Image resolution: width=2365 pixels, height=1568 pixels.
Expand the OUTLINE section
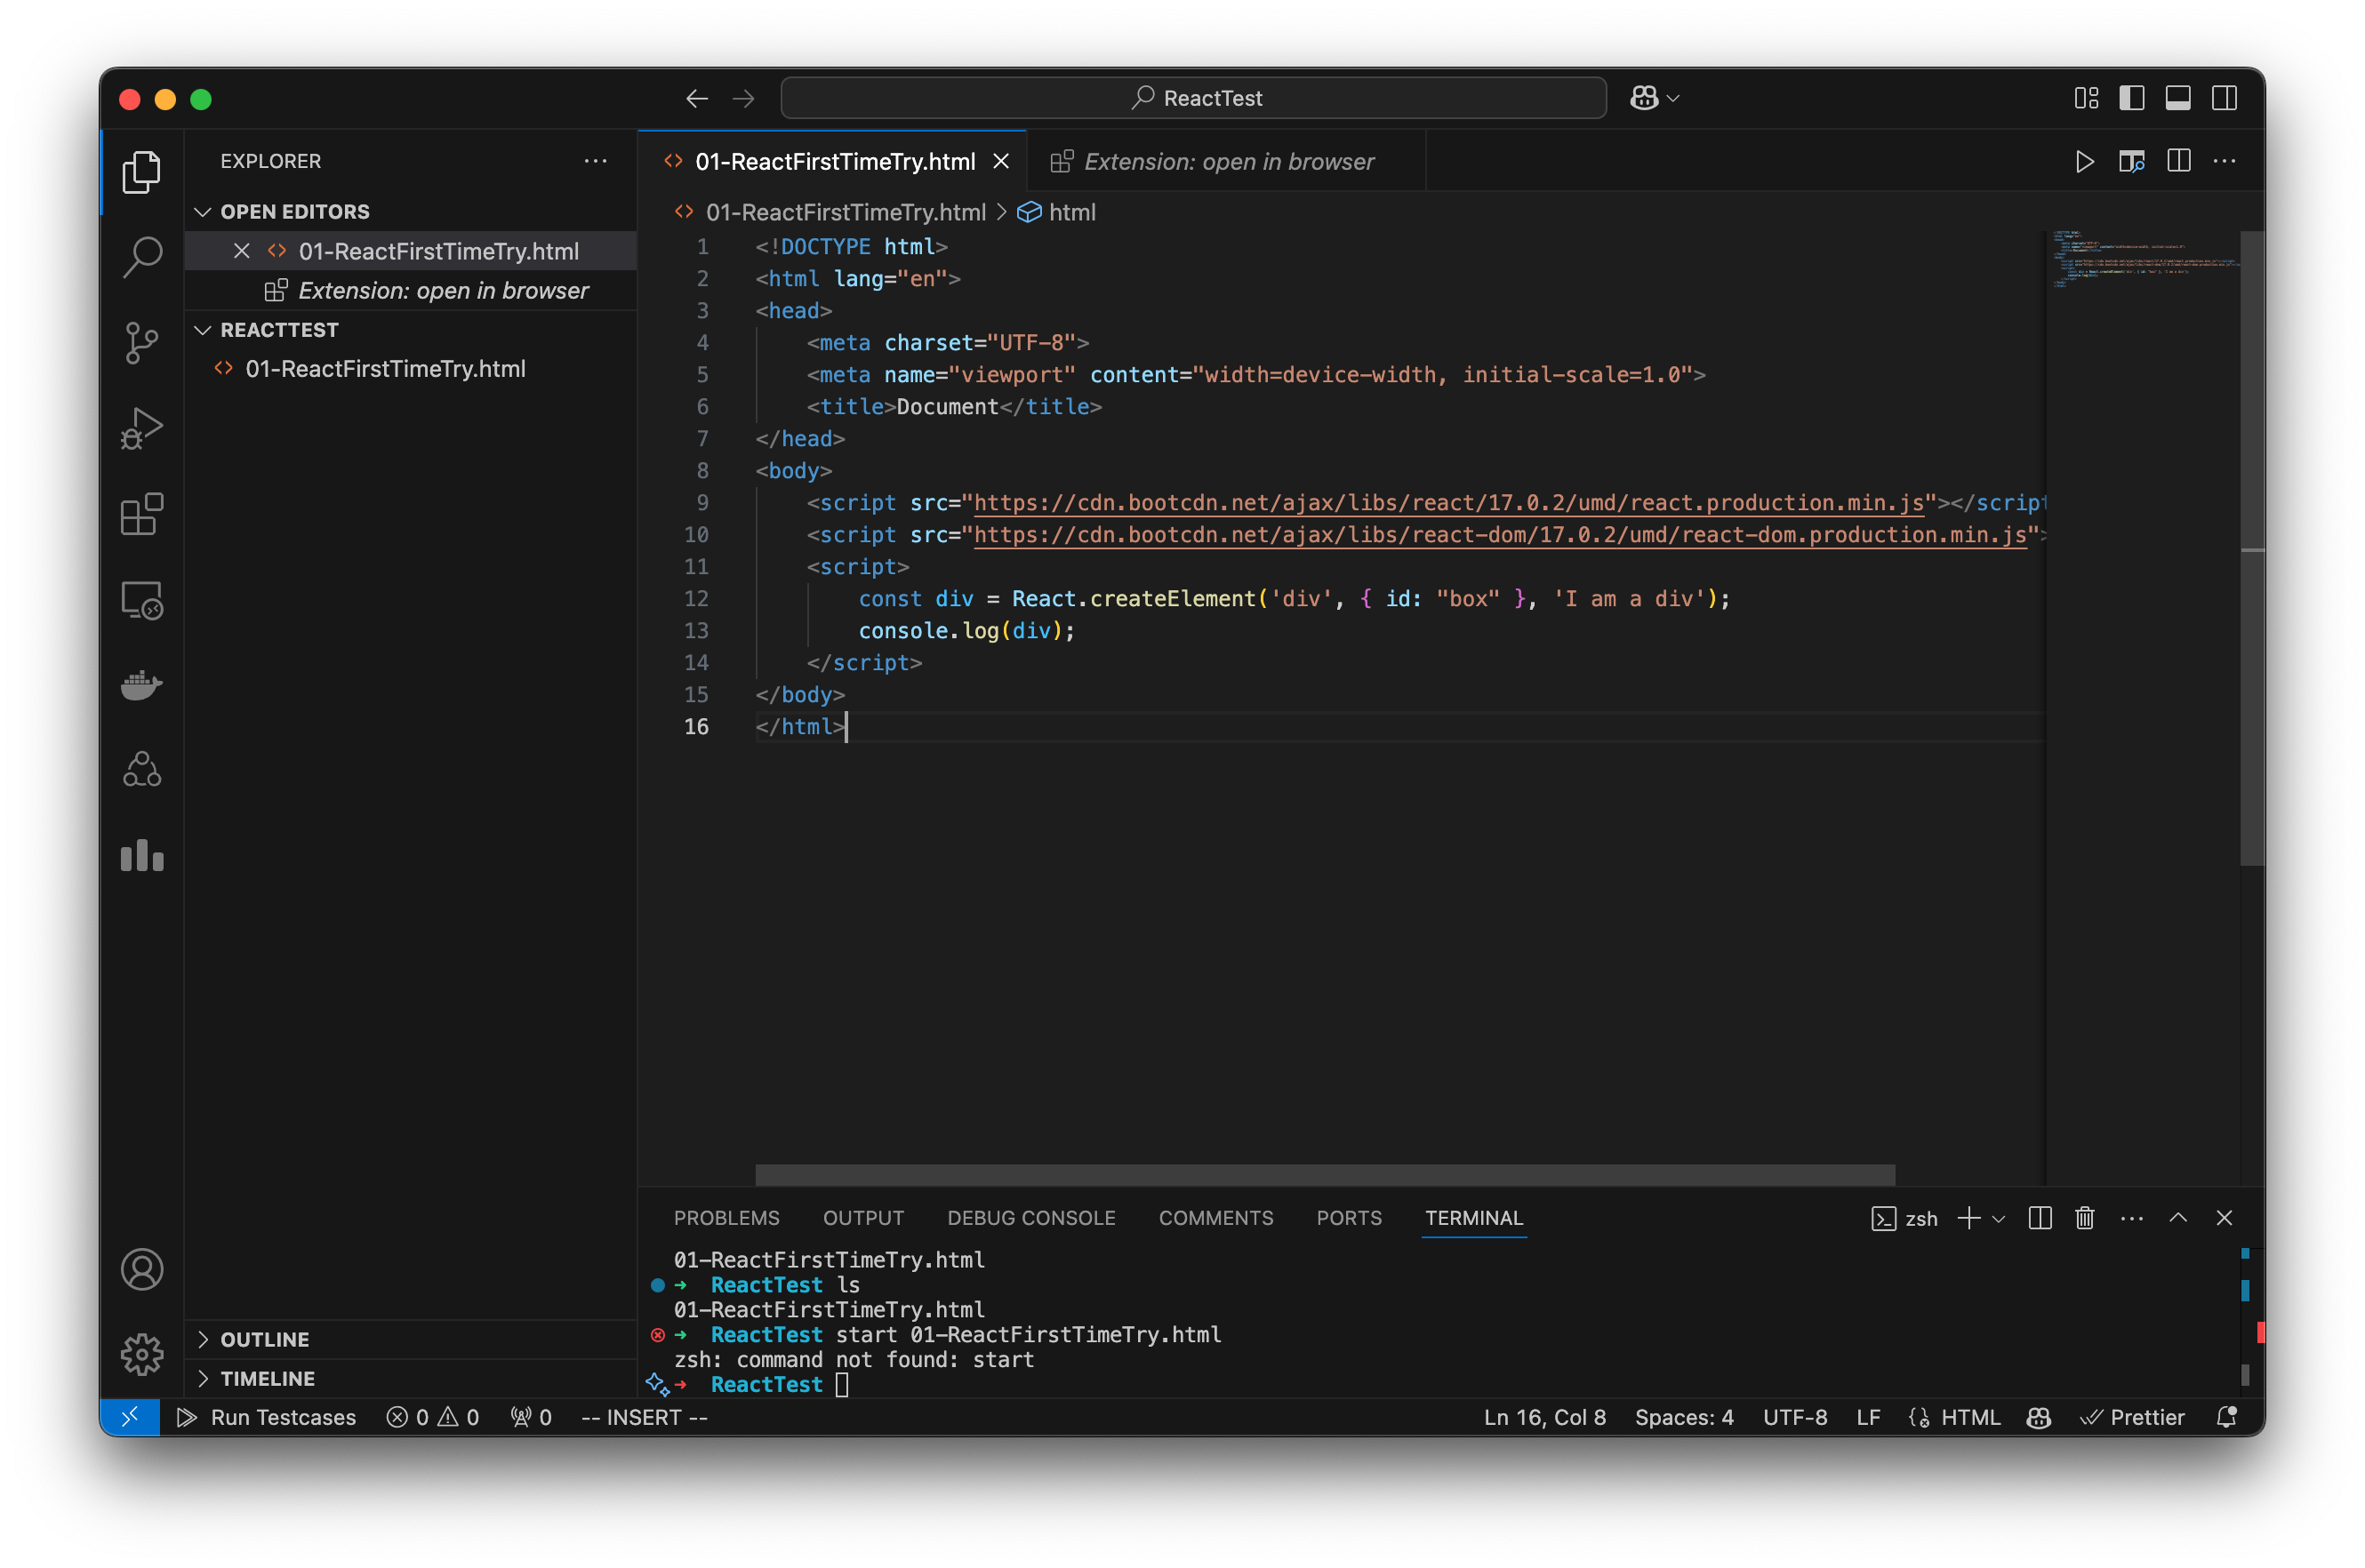coord(203,1339)
